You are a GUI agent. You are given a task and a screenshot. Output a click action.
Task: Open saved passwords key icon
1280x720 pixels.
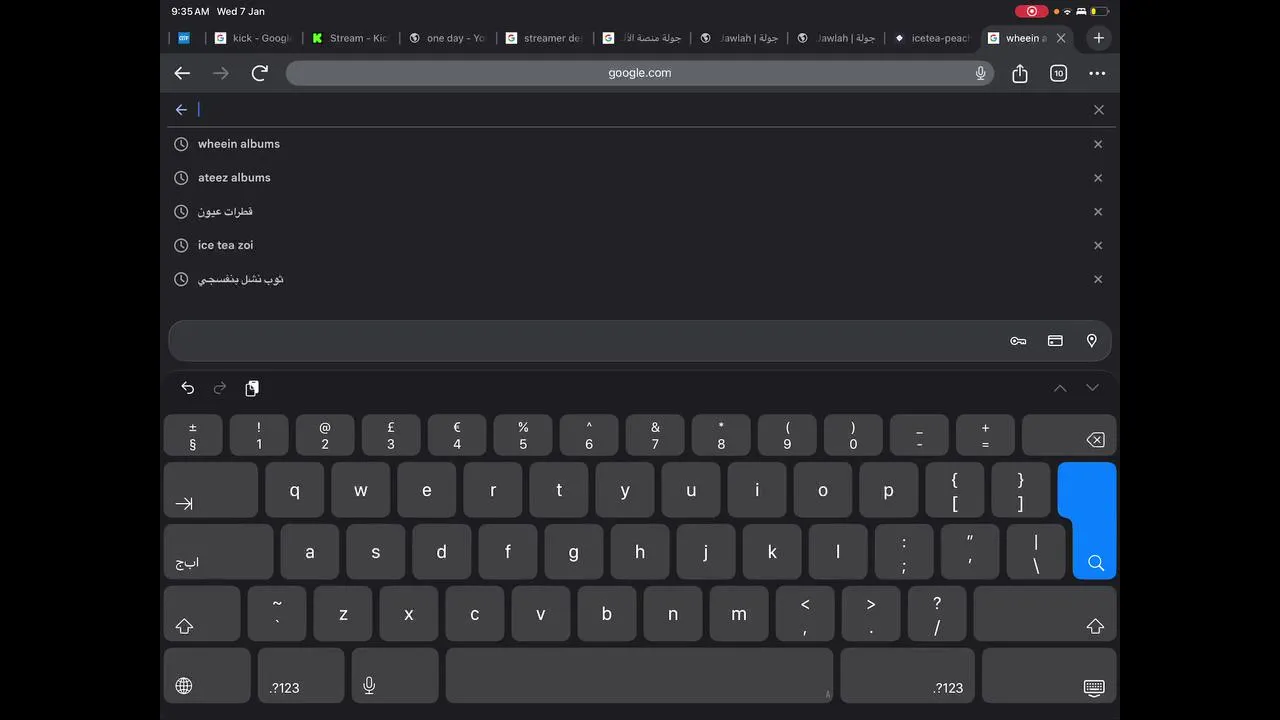click(1018, 341)
